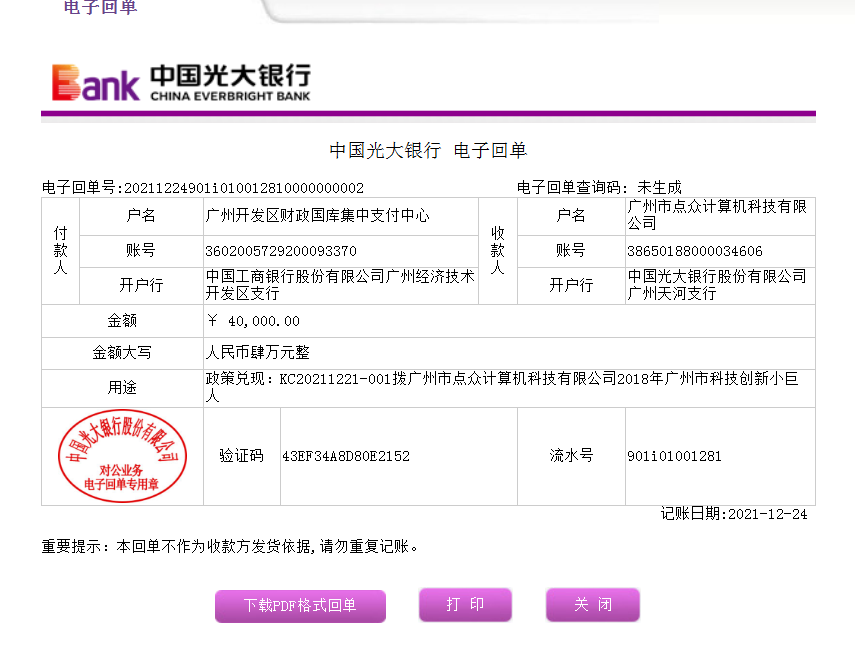The image size is (855, 645).
Task: Select payer account number 3602005729200093370
Action: pos(281,251)
